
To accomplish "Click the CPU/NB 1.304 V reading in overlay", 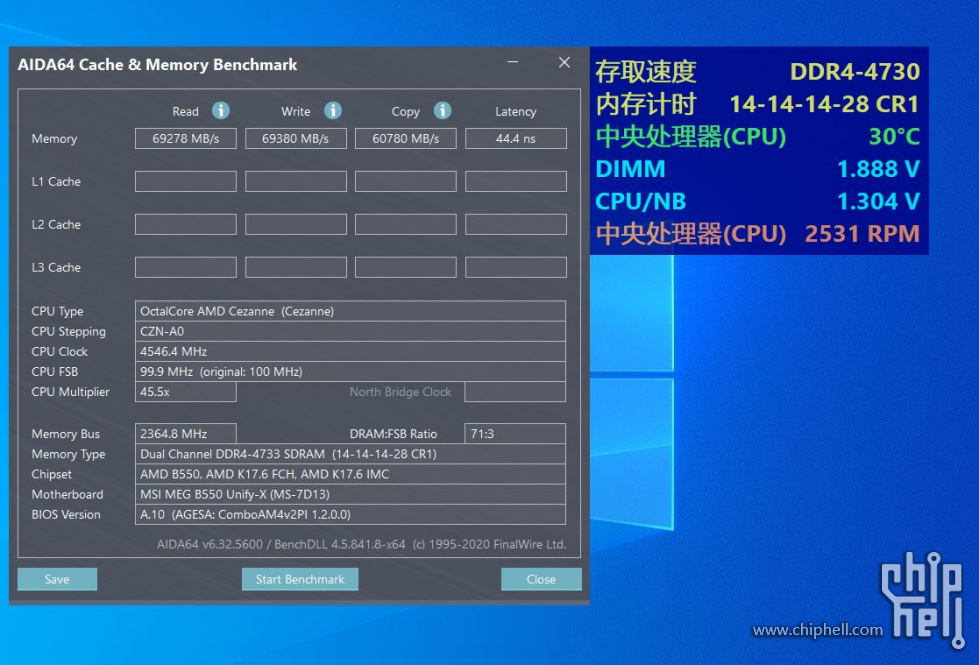I will tap(878, 201).
